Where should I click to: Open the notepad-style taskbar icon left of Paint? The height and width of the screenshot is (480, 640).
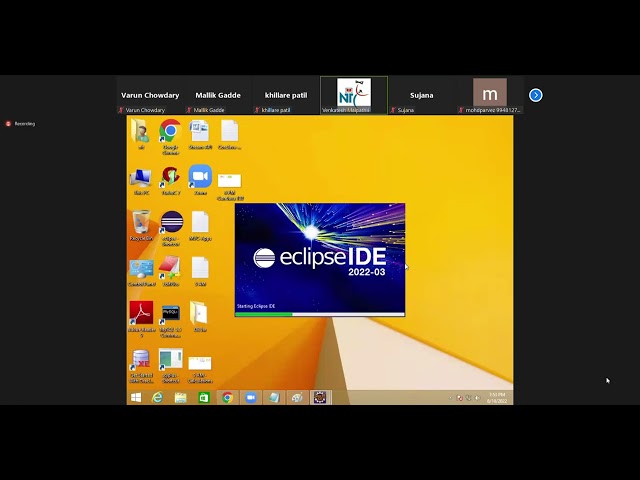click(x=274, y=397)
